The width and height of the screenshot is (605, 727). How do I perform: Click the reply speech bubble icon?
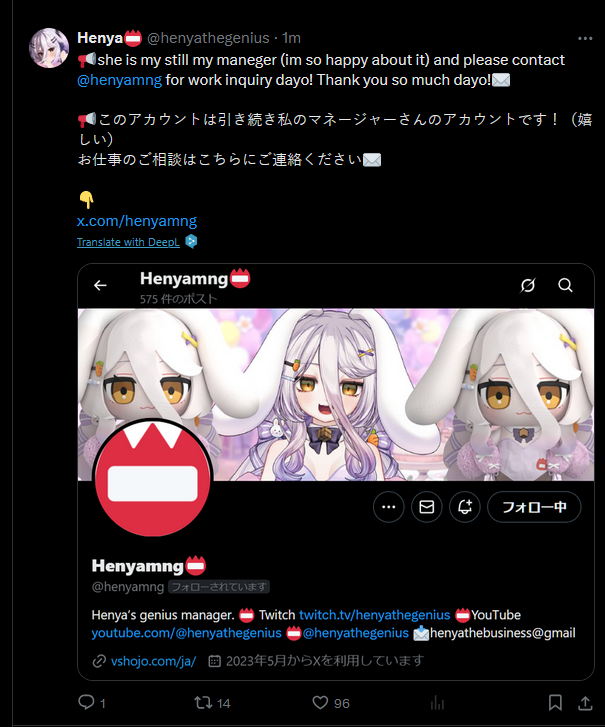tap(86, 702)
